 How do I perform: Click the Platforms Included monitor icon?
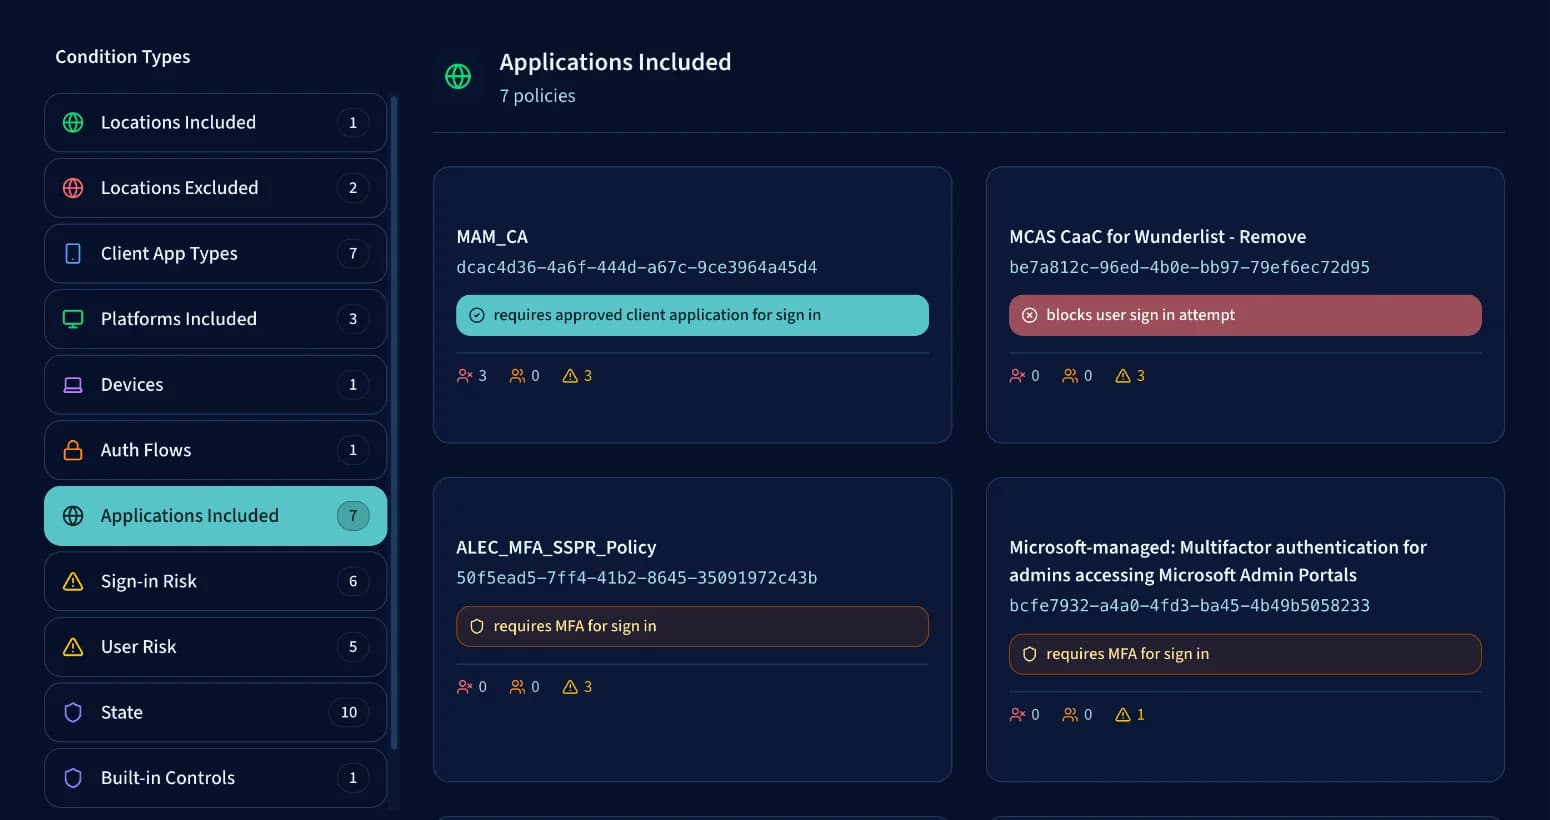pos(72,319)
